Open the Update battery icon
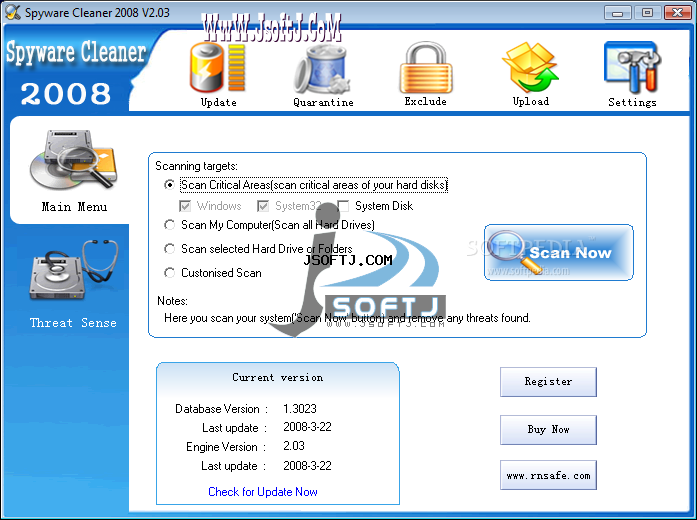Screen dimensions: 697x520 [x=218, y=67]
